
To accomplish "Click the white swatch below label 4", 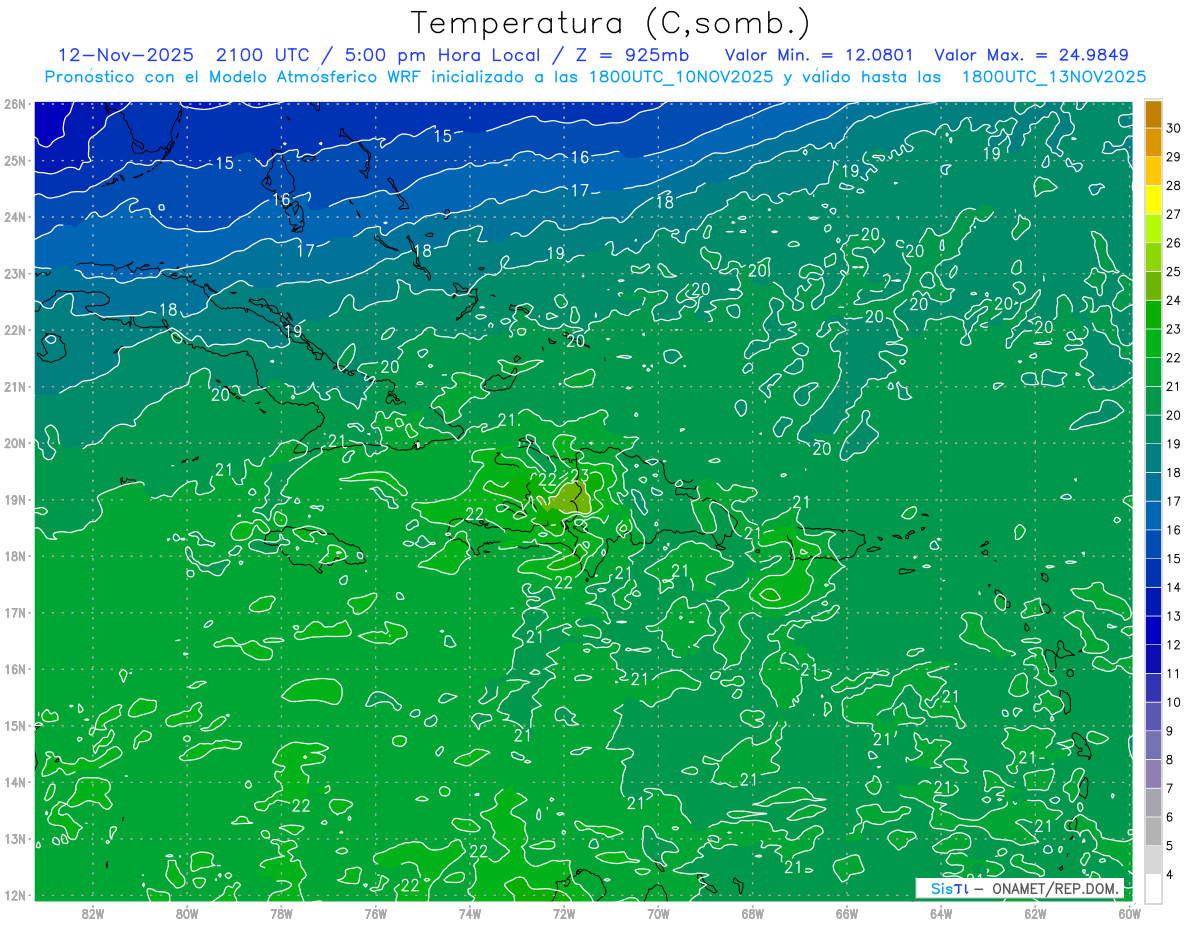I will coord(1153,889).
